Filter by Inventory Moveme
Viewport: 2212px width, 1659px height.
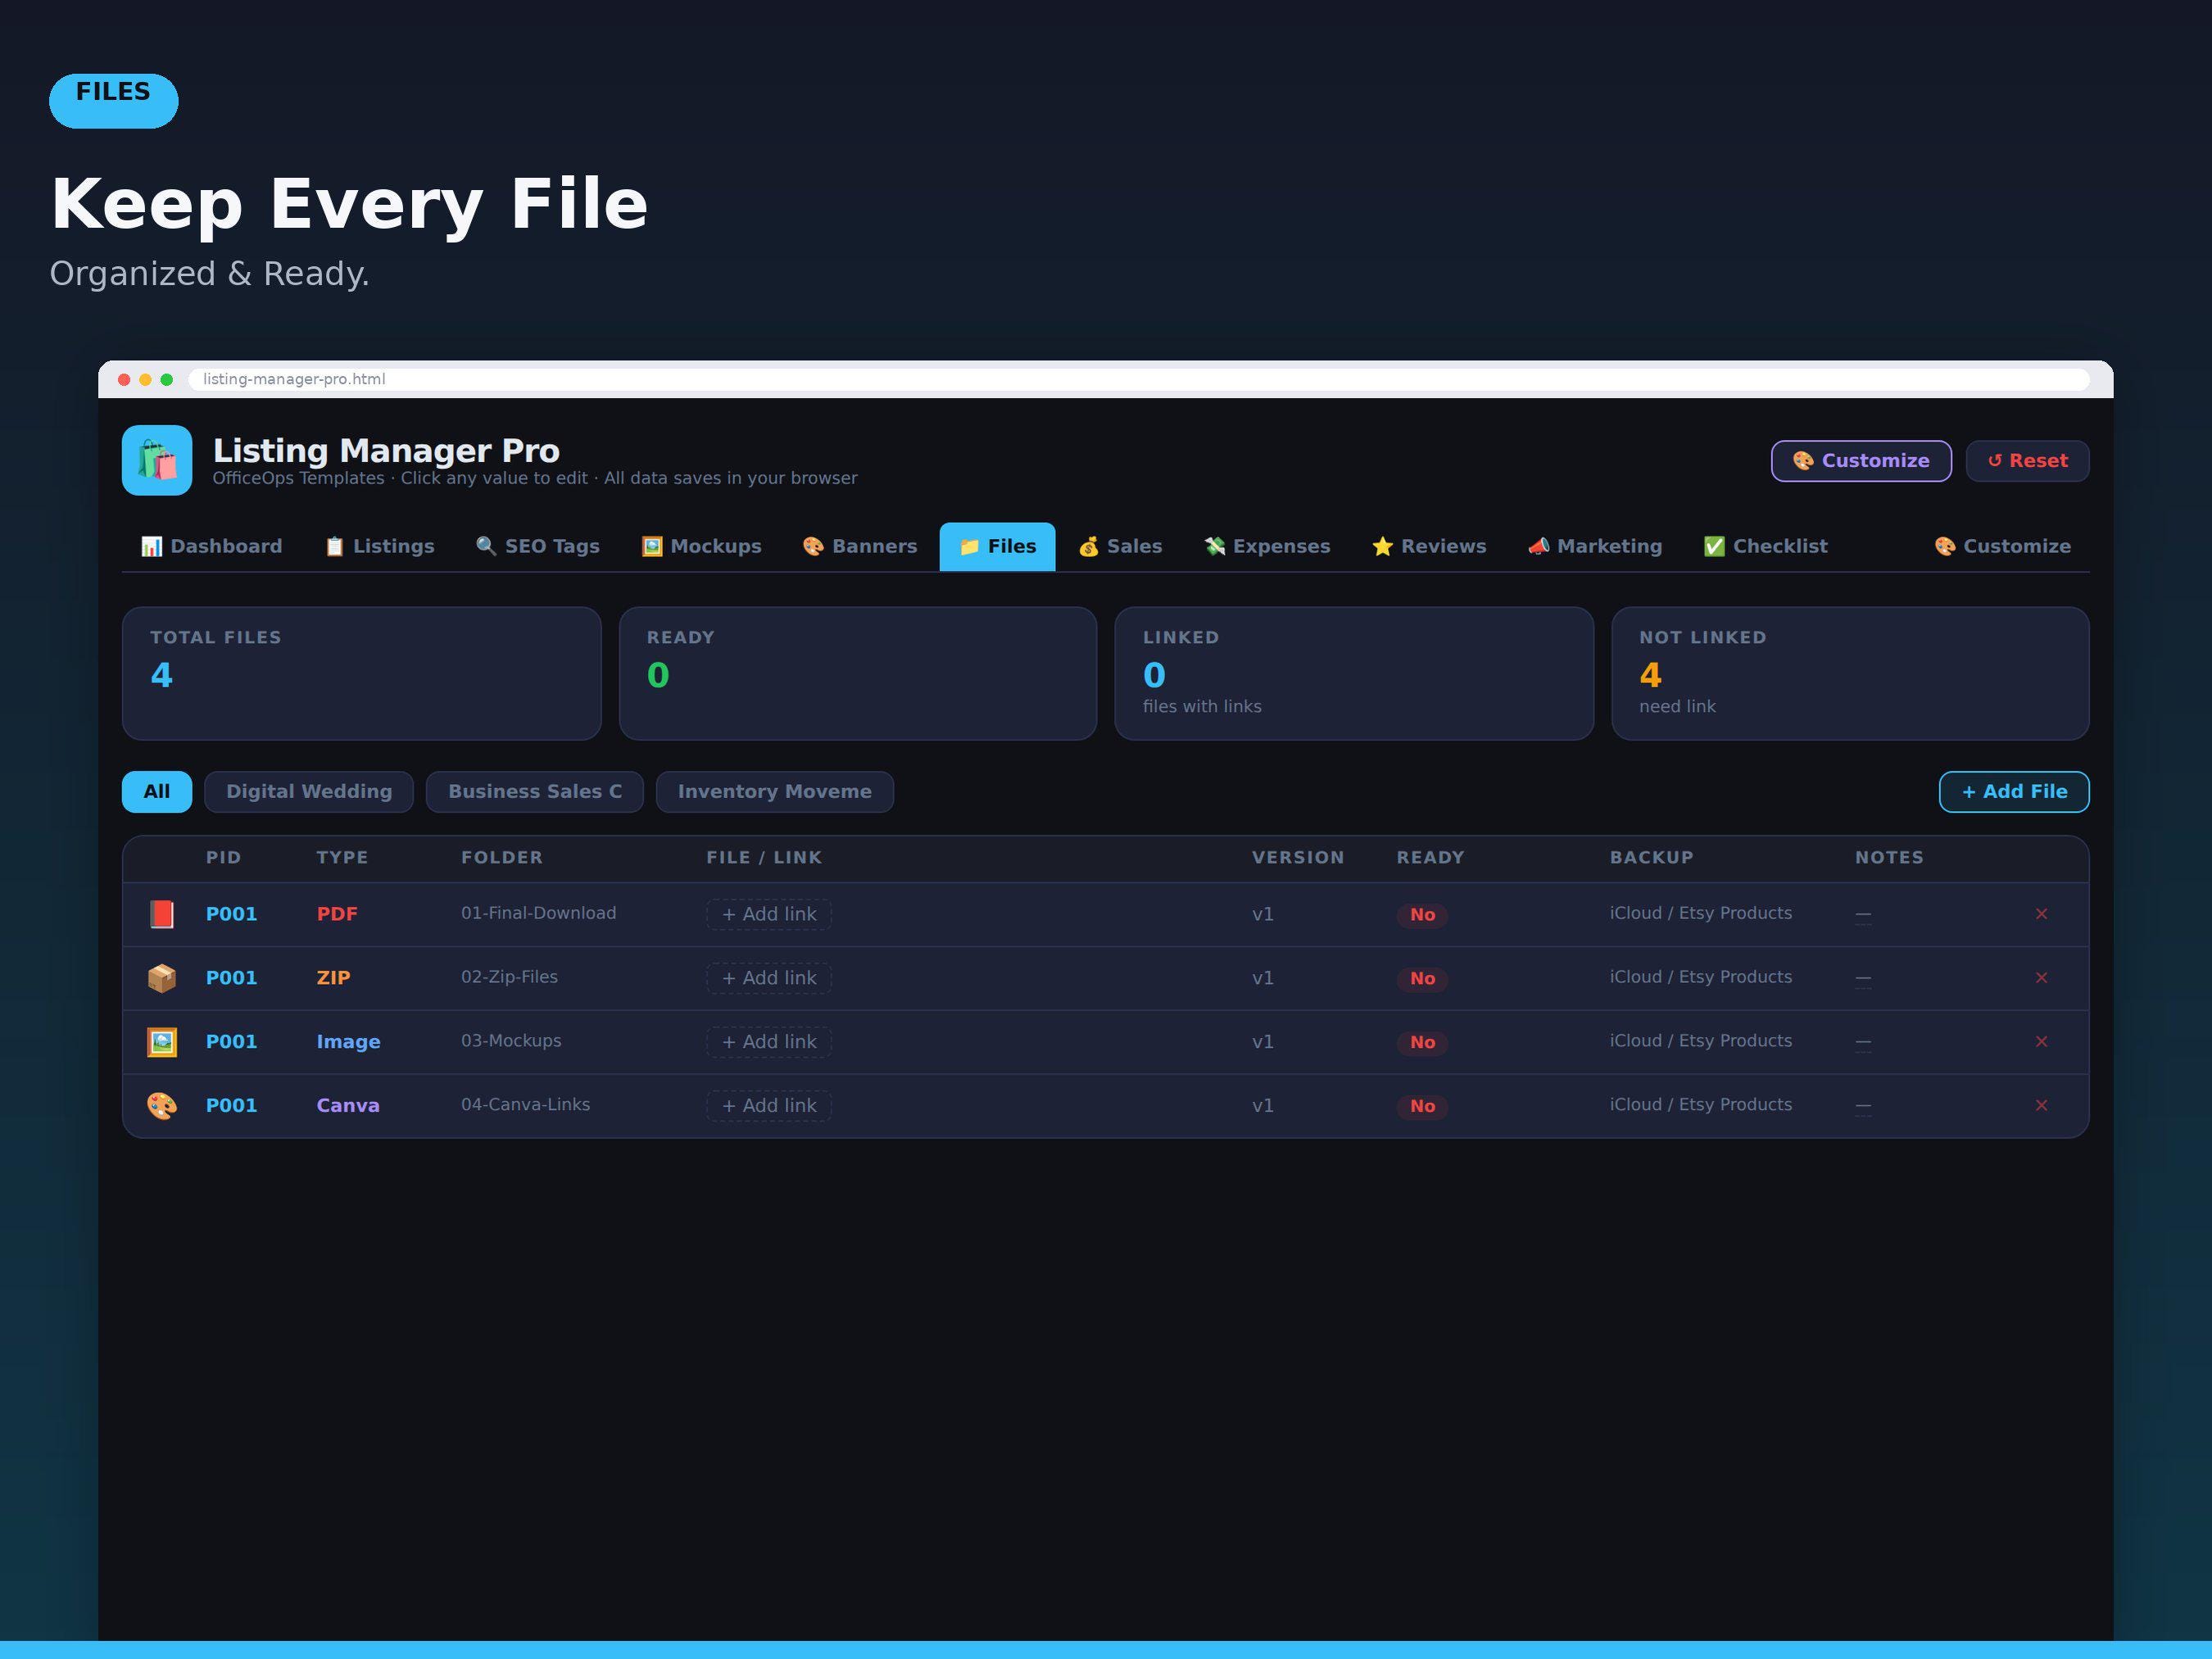pyautogui.click(x=775, y=792)
